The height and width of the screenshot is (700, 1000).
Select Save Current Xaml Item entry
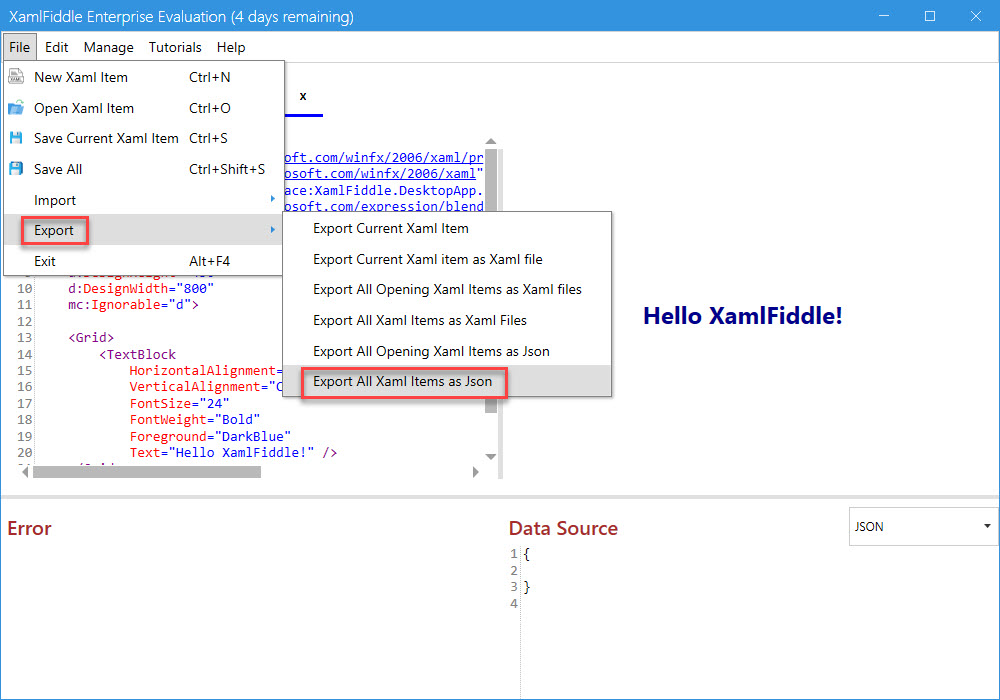click(x=143, y=138)
